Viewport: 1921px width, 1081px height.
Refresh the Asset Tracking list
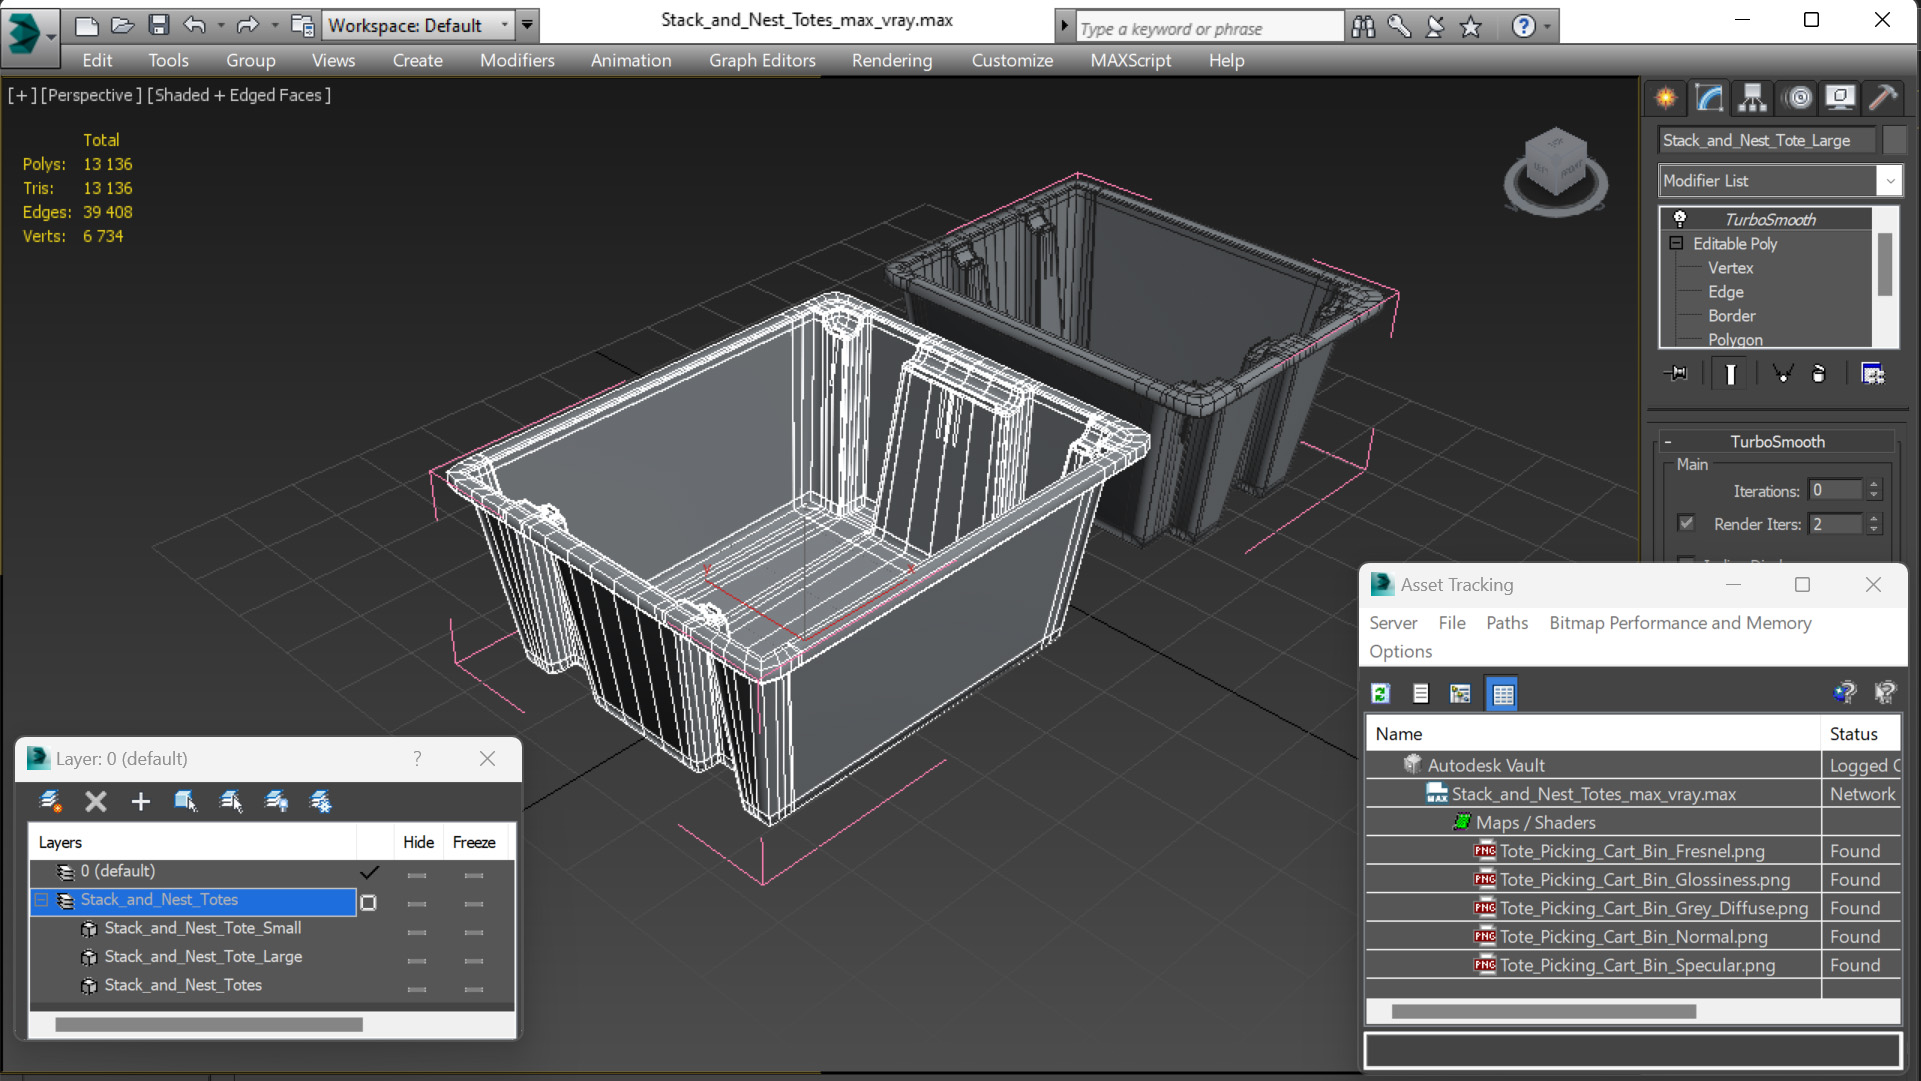pyautogui.click(x=1381, y=693)
